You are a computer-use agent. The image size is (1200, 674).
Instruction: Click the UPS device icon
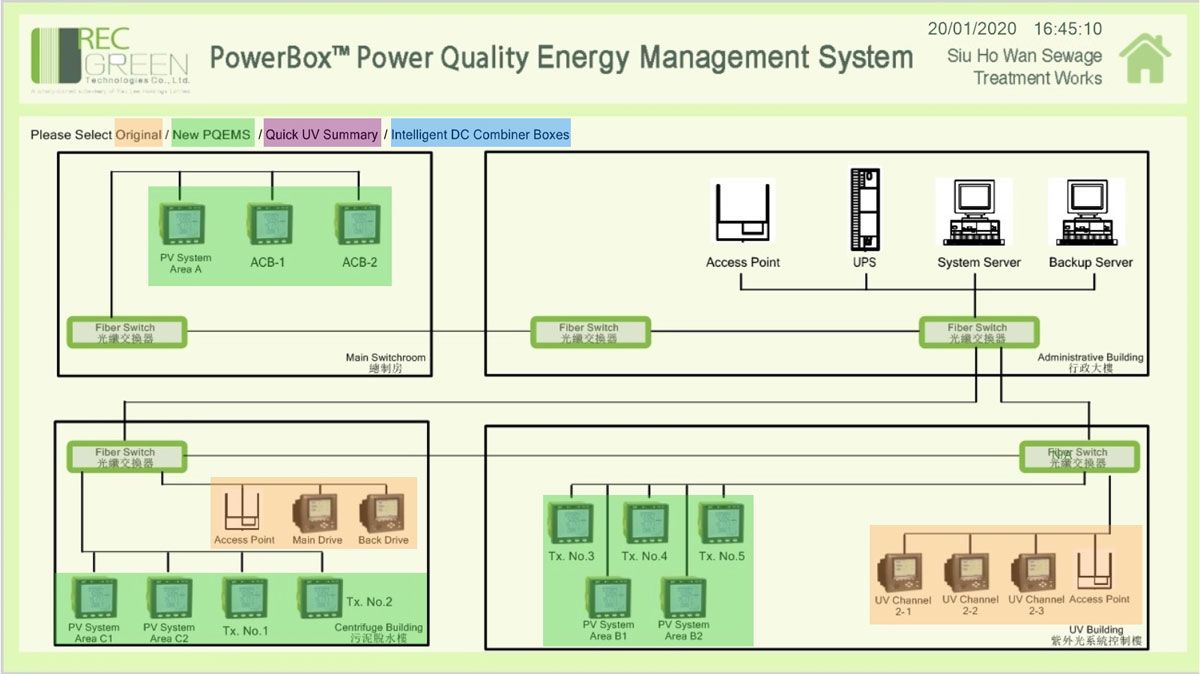[865, 209]
